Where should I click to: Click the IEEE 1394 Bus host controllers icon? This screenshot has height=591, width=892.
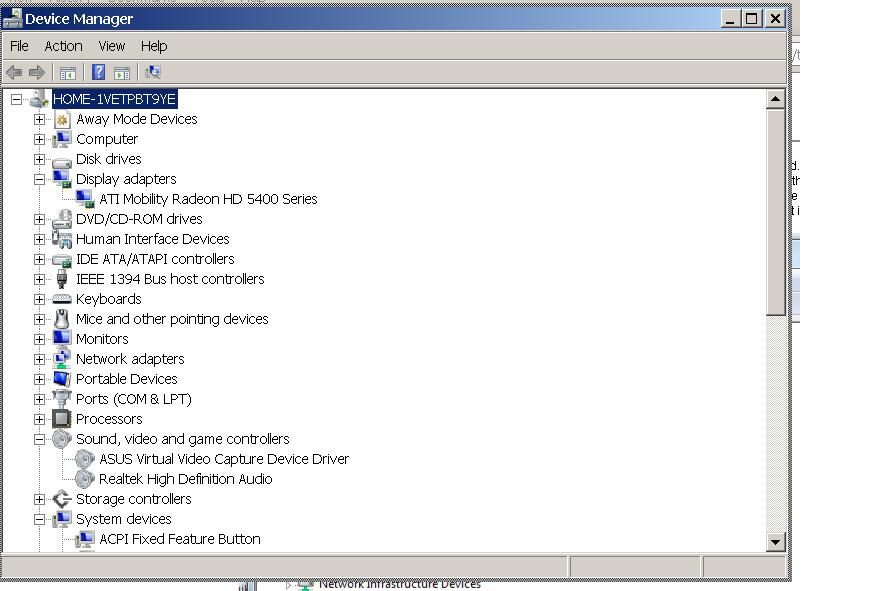61,279
